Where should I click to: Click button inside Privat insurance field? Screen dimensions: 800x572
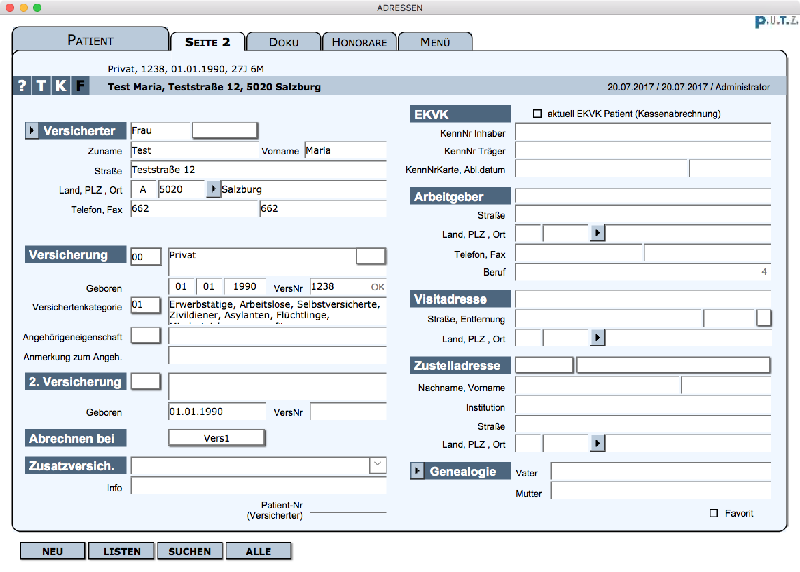pos(370,256)
